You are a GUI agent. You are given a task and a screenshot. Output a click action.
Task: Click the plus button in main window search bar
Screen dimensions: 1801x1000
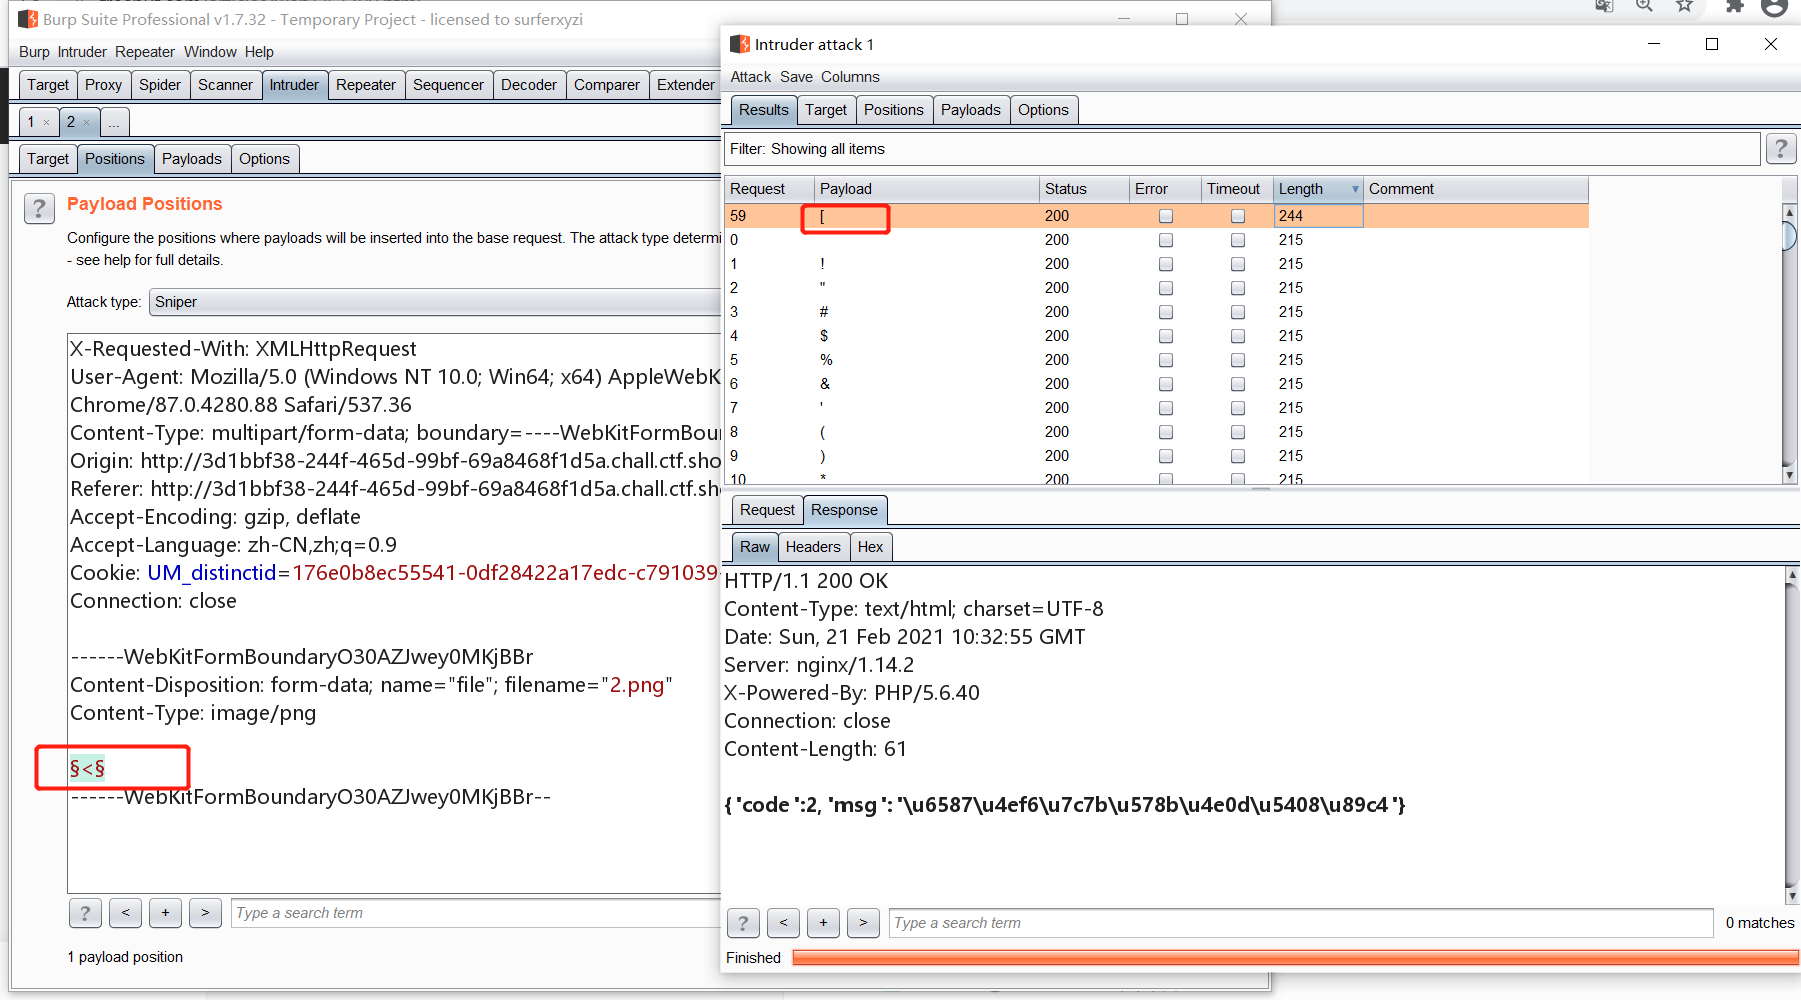tap(165, 913)
